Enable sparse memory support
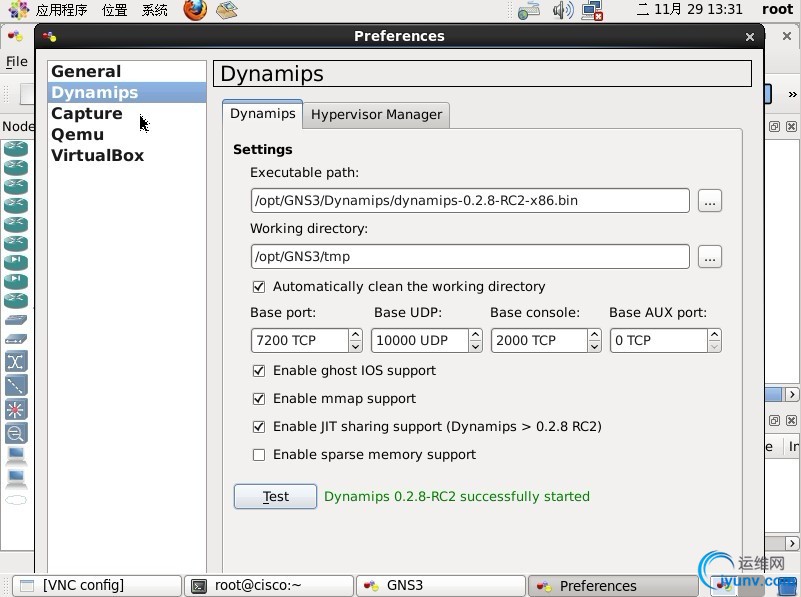The height and width of the screenshot is (597, 801). click(260, 455)
